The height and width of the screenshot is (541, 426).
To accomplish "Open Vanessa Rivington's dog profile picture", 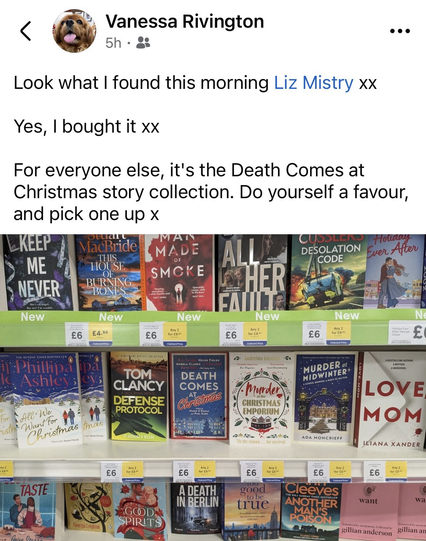I will (x=75, y=31).
